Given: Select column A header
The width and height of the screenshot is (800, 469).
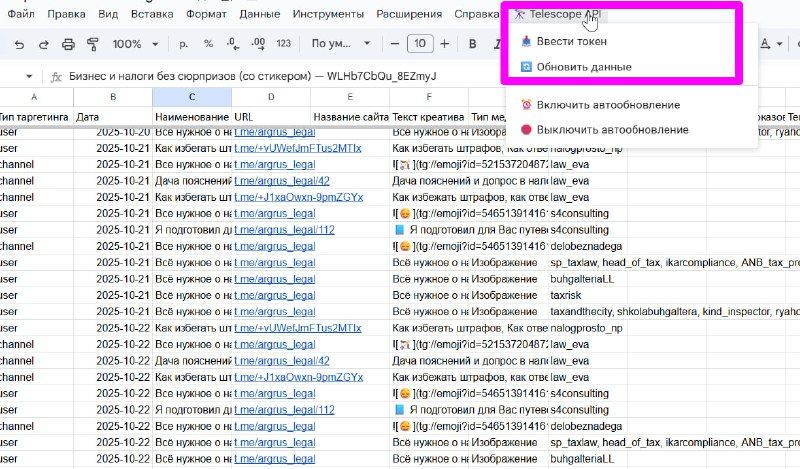Looking at the screenshot, I should [x=34, y=96].
